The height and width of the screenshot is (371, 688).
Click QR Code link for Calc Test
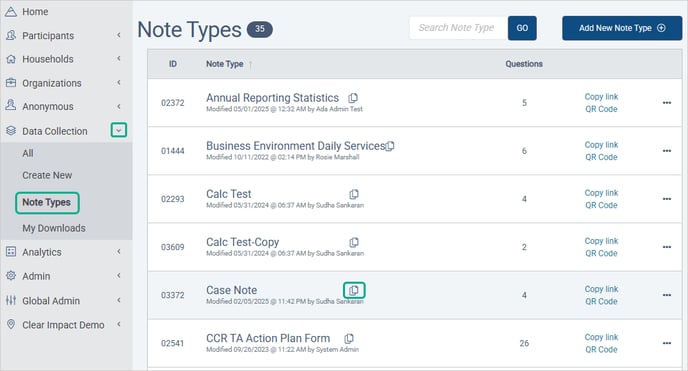pos(601,205)
